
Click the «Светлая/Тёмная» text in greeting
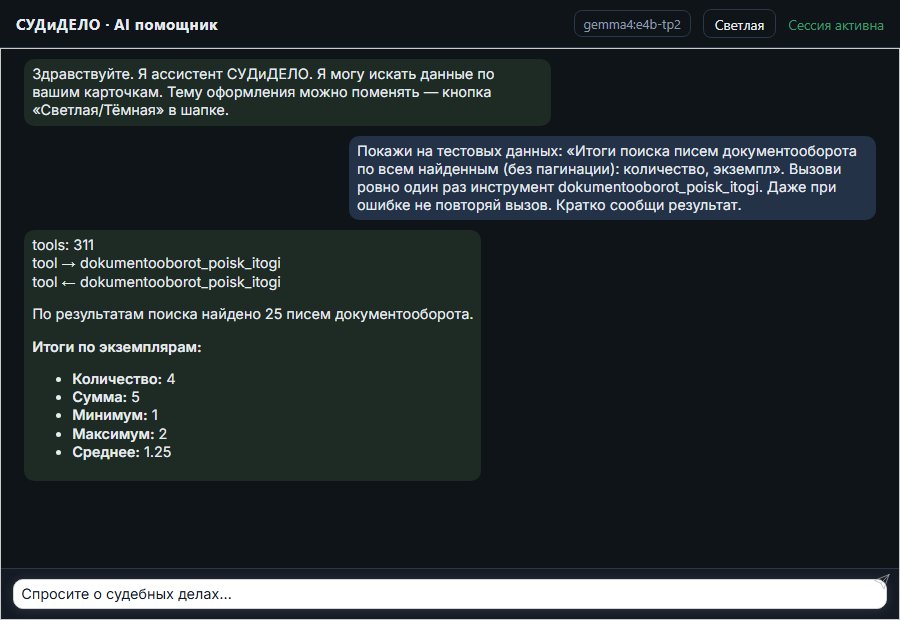pyautogui.click(x=98, y=110)
